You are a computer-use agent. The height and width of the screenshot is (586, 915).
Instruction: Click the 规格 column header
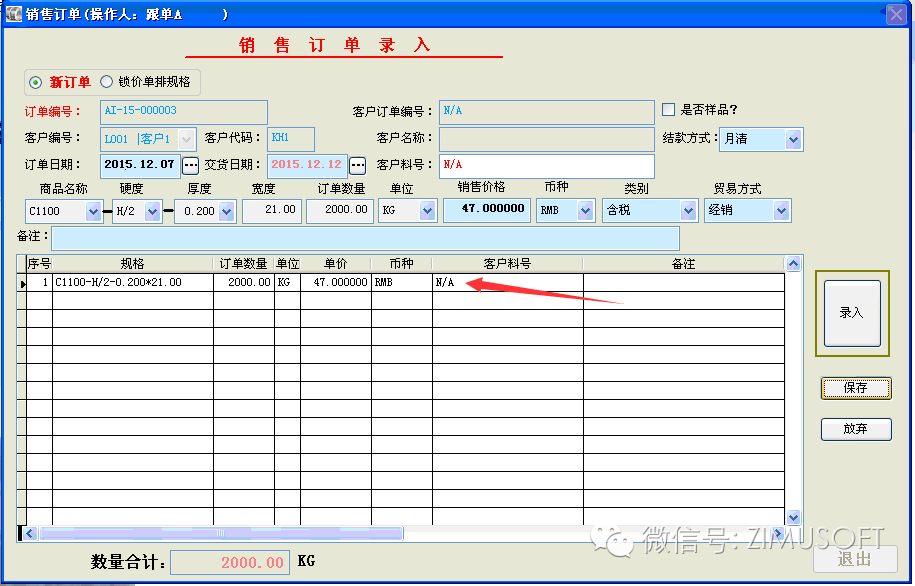[x=132, y=264]
